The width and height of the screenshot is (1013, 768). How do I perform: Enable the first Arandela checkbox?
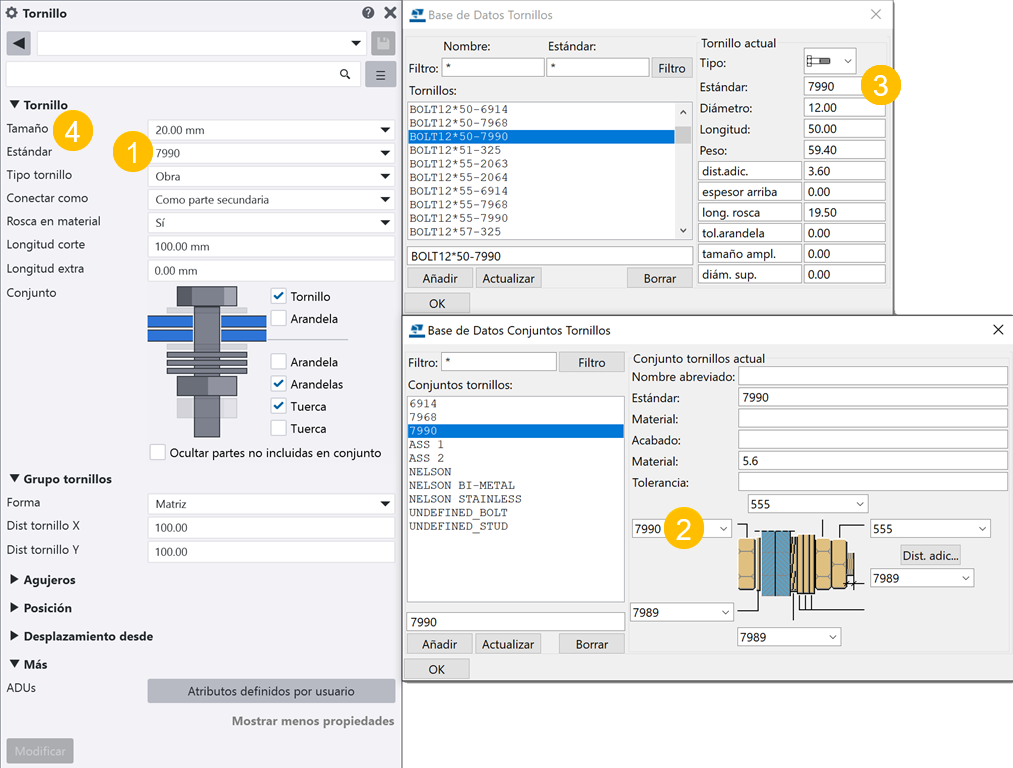point(279,319)
